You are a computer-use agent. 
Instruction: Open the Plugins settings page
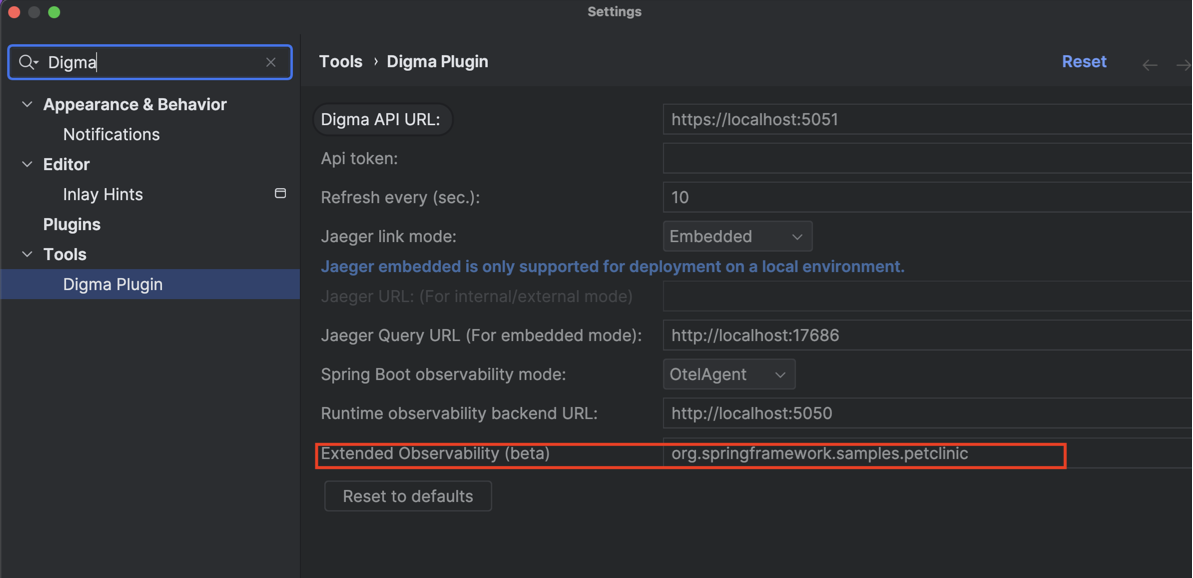(71, 224)
